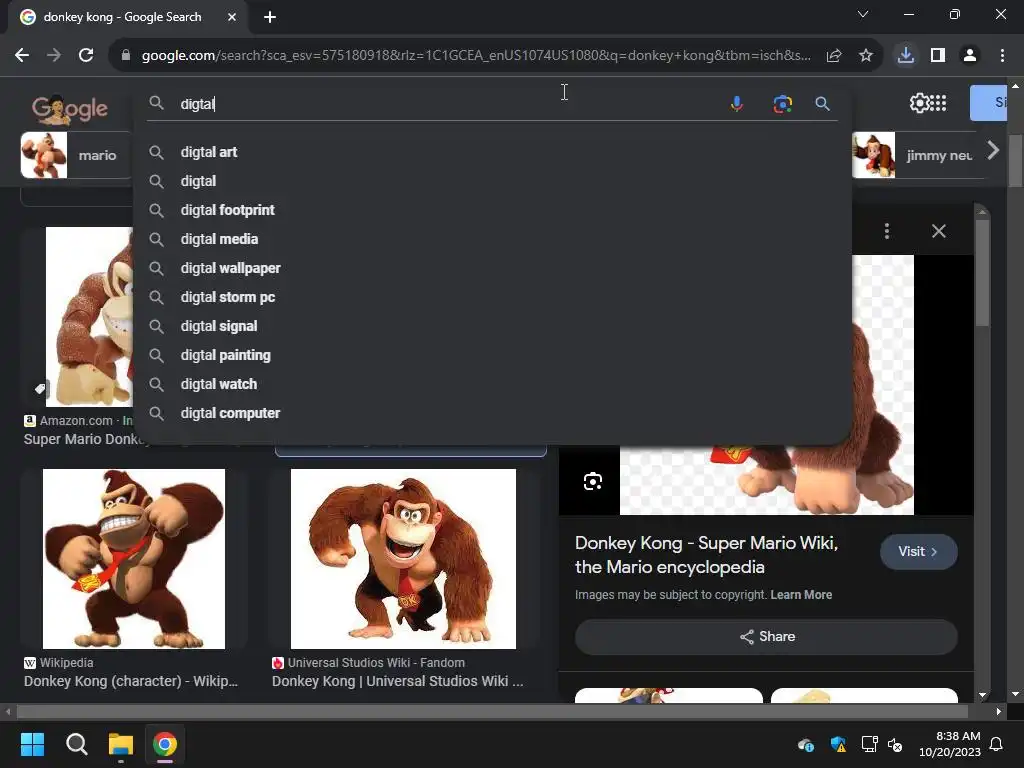Select suggestion 'digtal signal'
The width and height of the screenshot is (1024, 768).
[x=492, y=326]
